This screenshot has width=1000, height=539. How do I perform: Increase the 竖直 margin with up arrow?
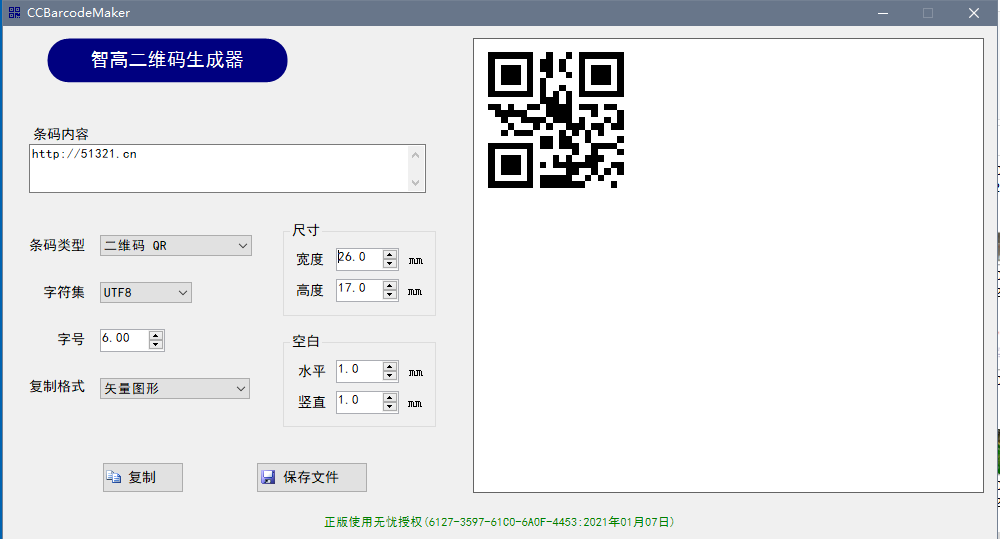[x=390, y=397]
